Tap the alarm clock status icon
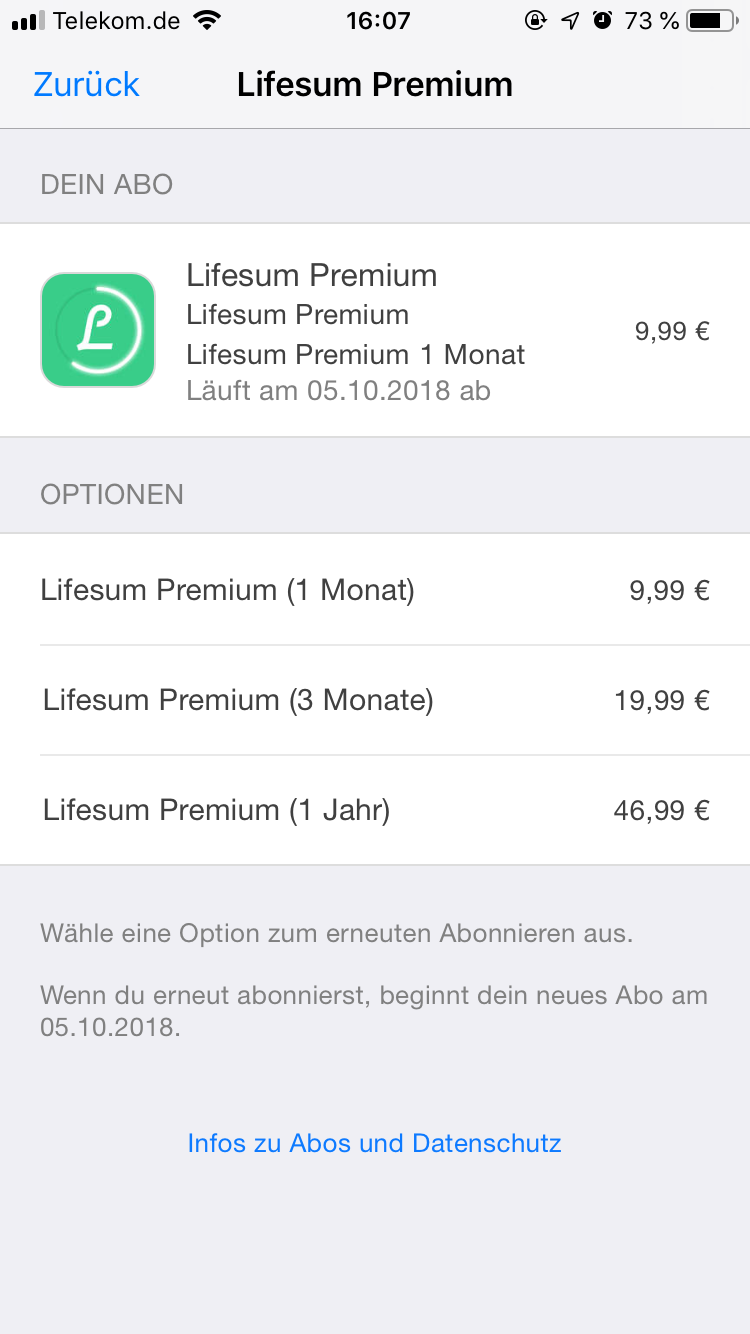The image size is (750, 1334). click(x=602, y=20)
